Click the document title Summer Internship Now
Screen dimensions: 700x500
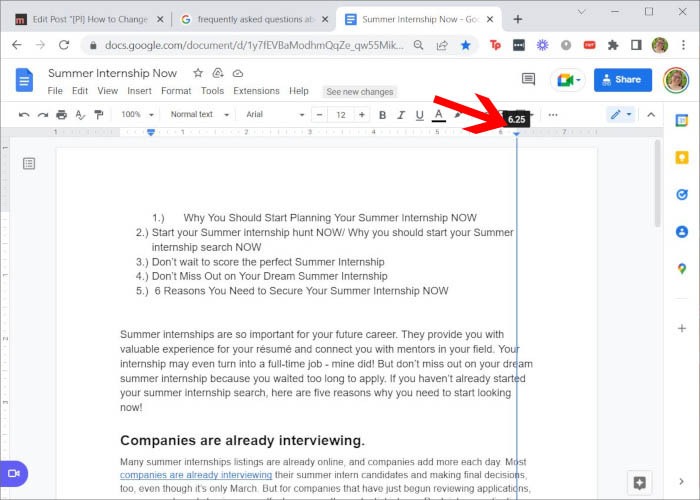coord(112,73)
